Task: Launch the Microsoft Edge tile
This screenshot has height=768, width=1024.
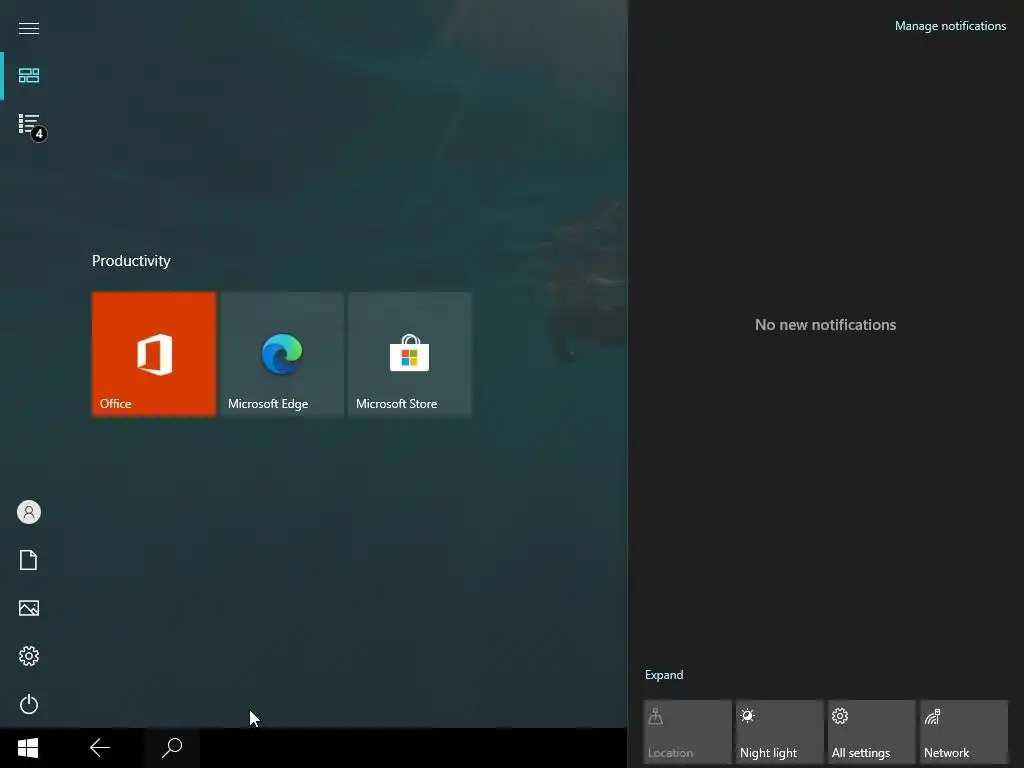Action: point(282,354)
